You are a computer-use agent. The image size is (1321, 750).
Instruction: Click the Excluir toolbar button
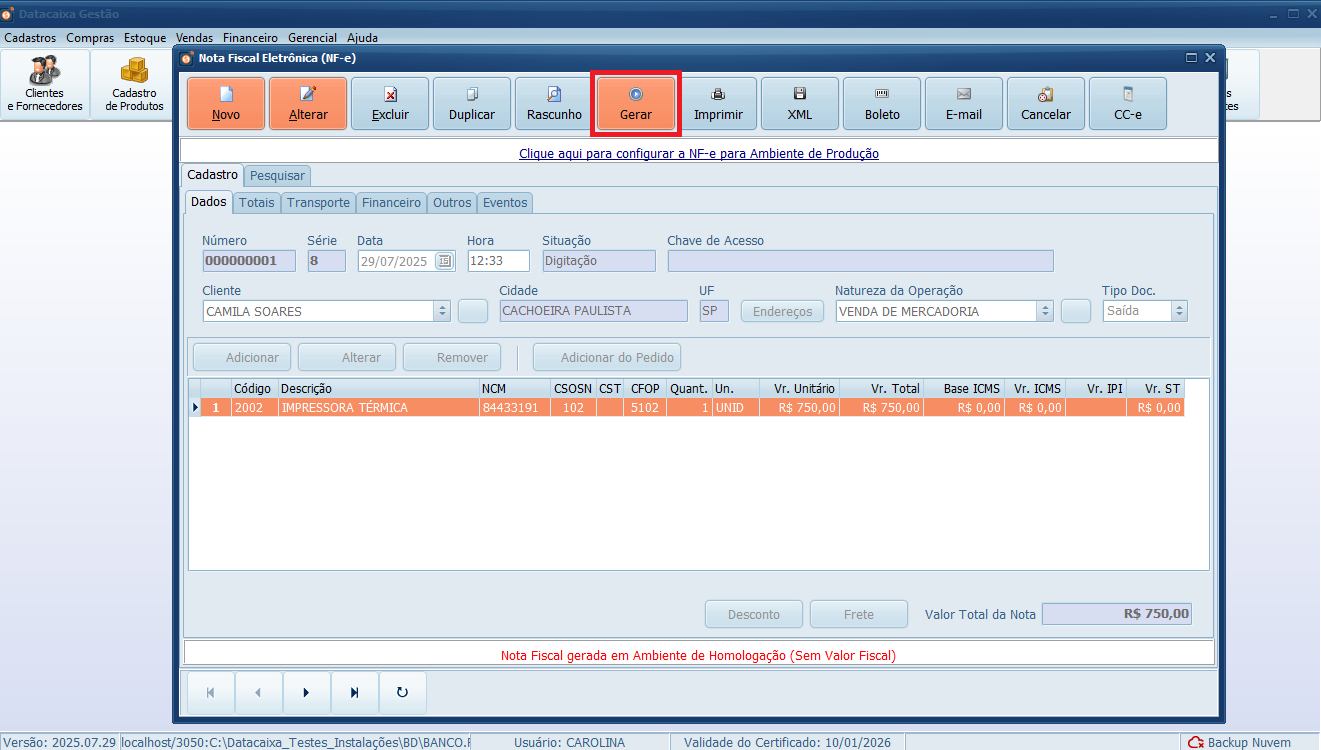pos(390,104)
